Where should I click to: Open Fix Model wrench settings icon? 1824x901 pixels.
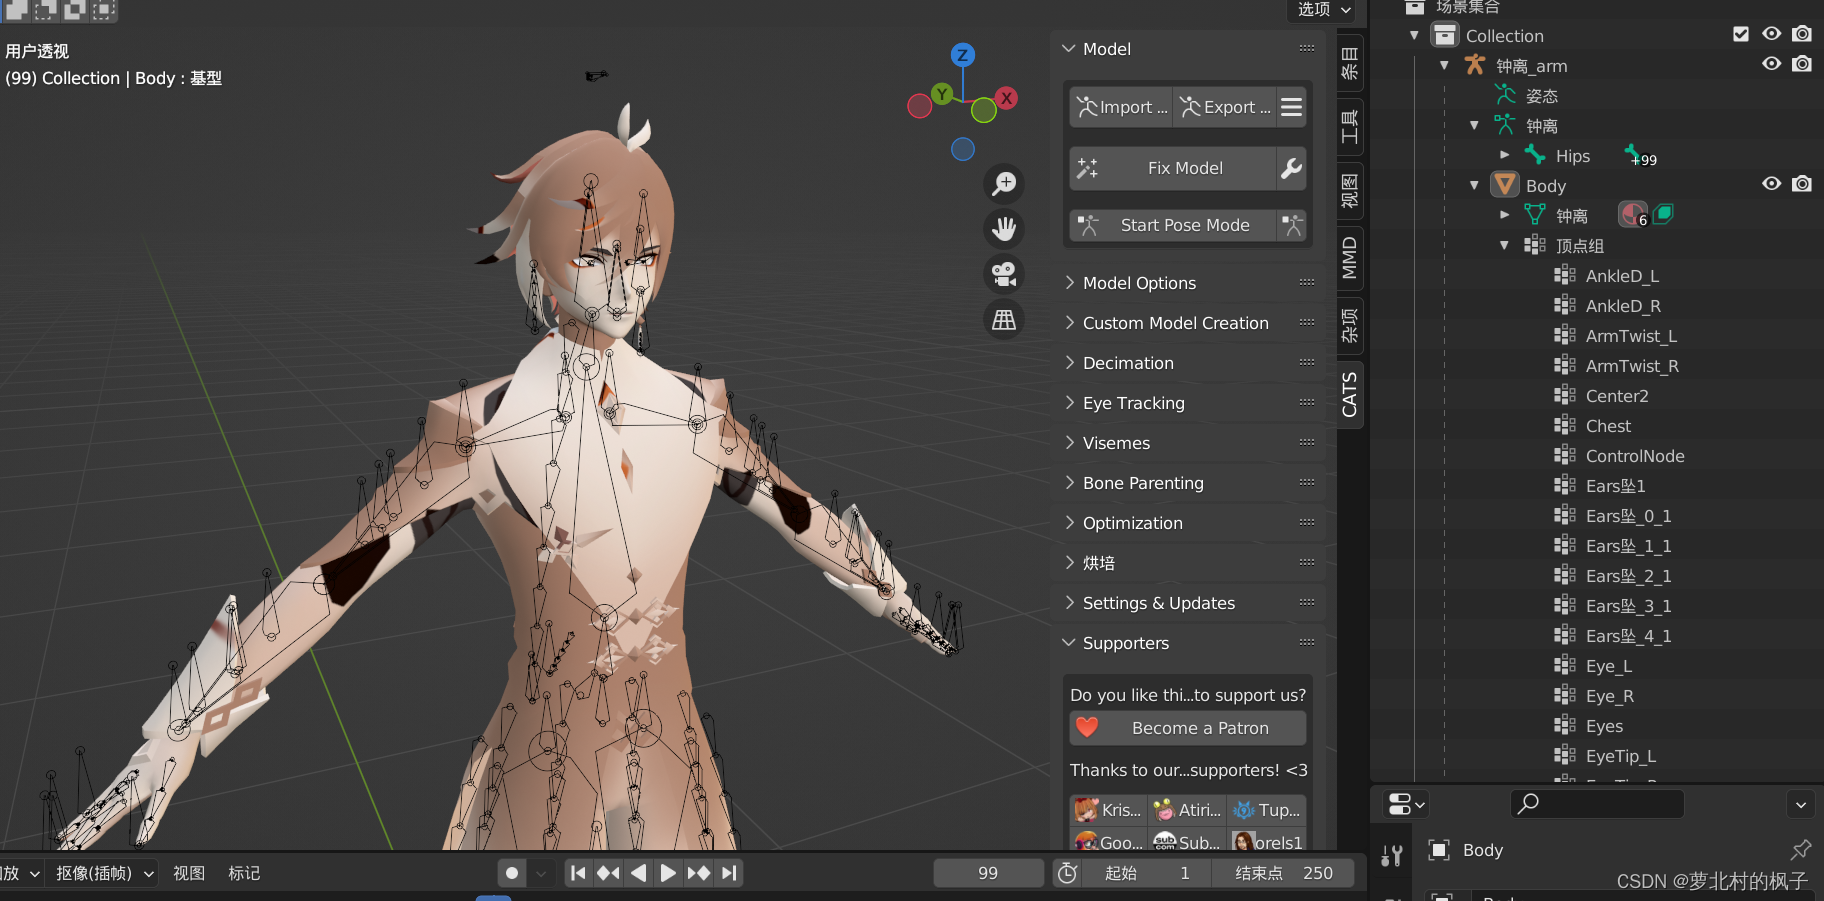pyautogui.click(x=1292, y=168)
